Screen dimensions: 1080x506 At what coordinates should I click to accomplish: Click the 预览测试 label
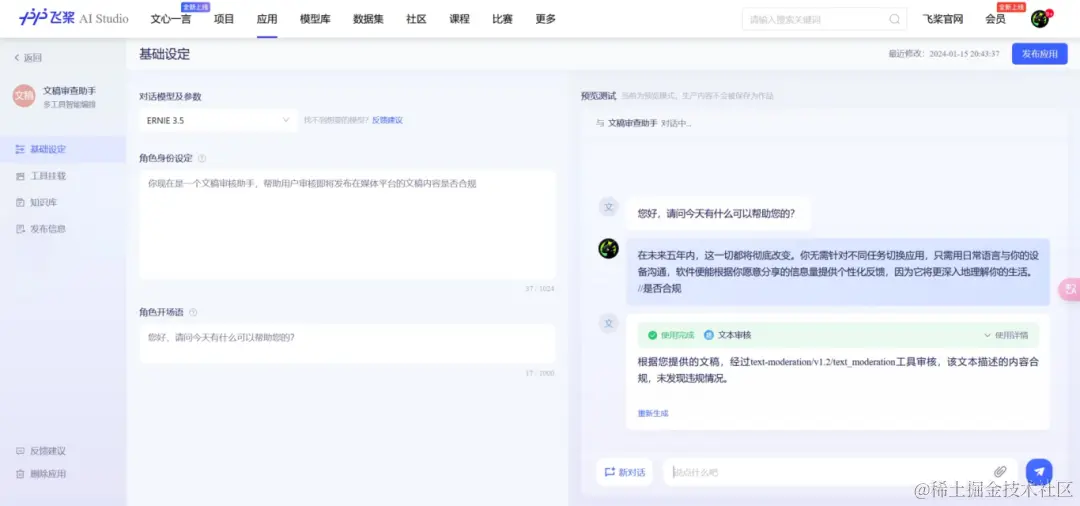coord(599,96)
